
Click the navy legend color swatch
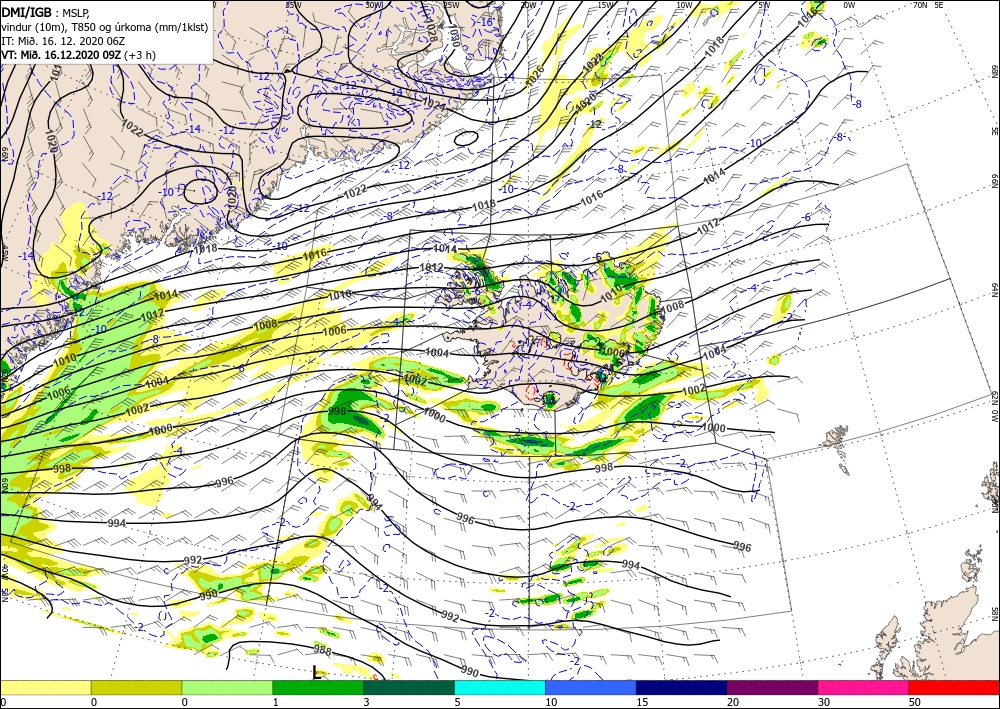point(682,687)
